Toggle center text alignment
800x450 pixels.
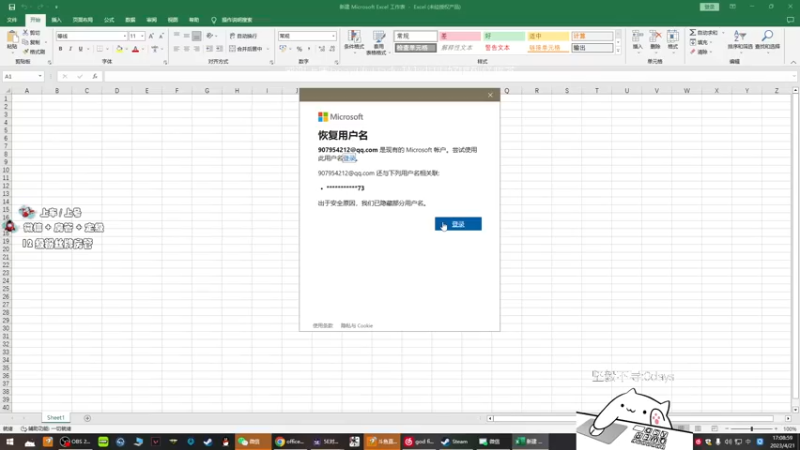pyautogui.click(x=187, y=48)
